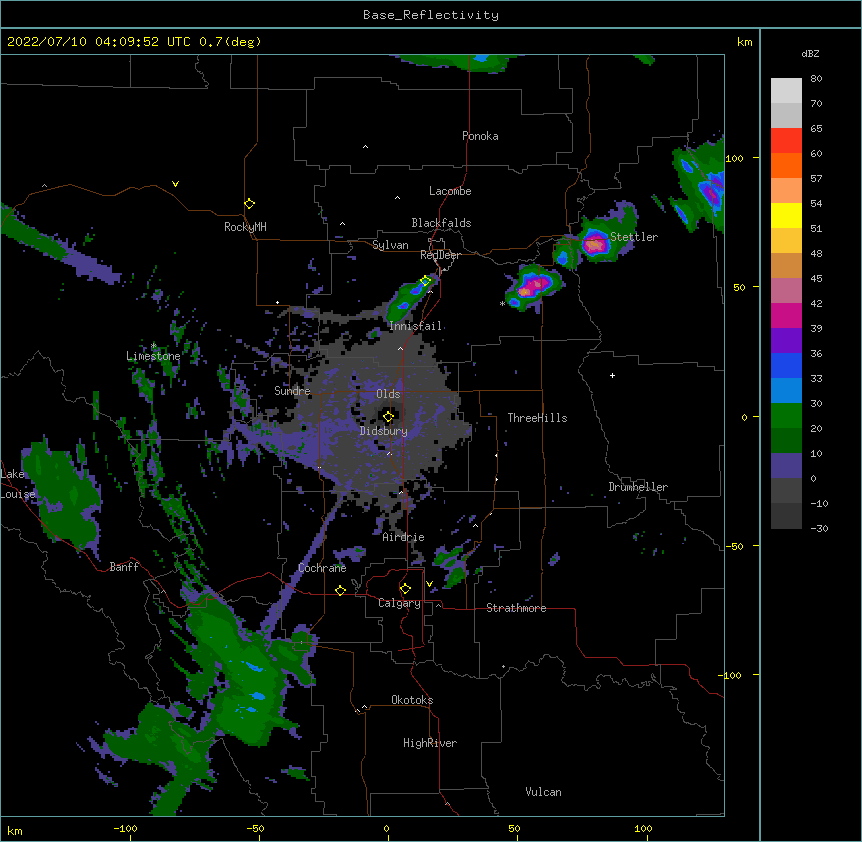Click the yellow diamond marker south of RedDeer
Image resolution: width=862 pixels, height=842 pixels.
[425, 281]
